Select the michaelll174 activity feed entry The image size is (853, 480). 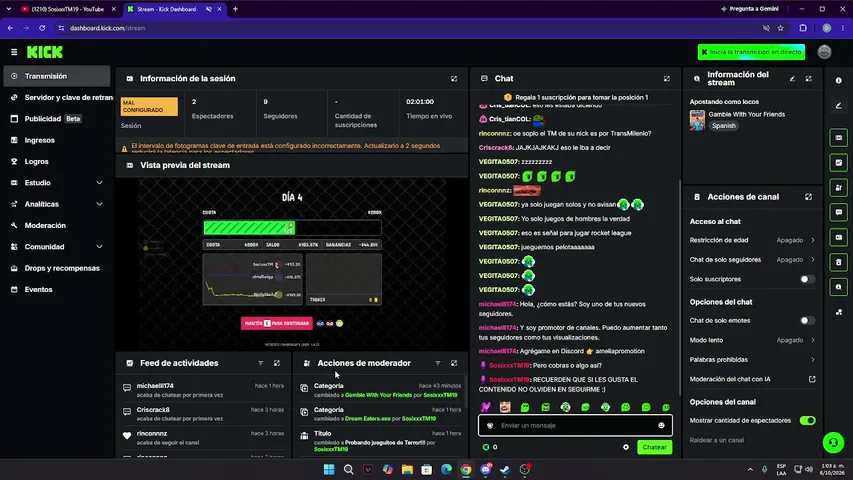point(204,390)
